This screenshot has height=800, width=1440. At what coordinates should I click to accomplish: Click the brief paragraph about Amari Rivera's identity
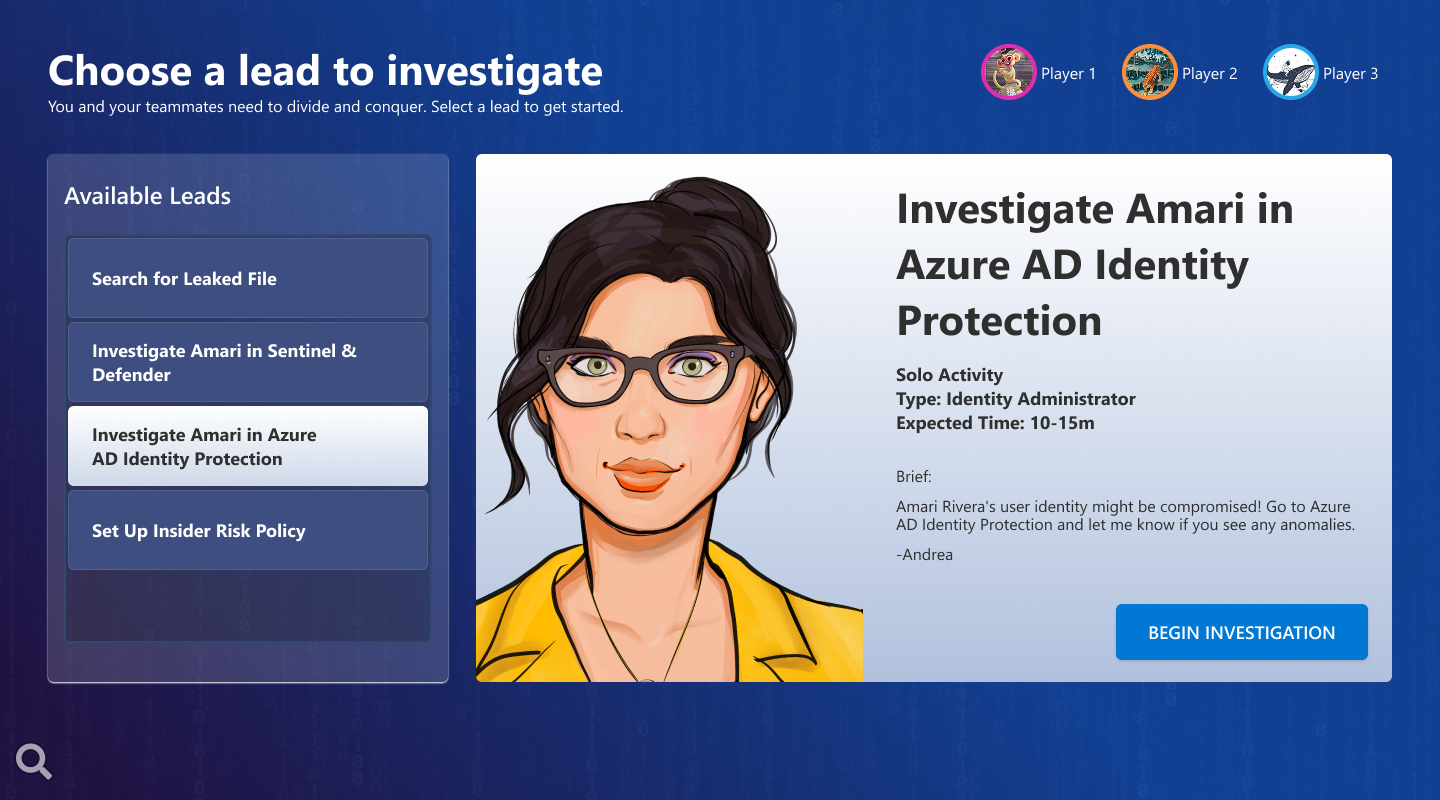click(x=1125, y=516)
